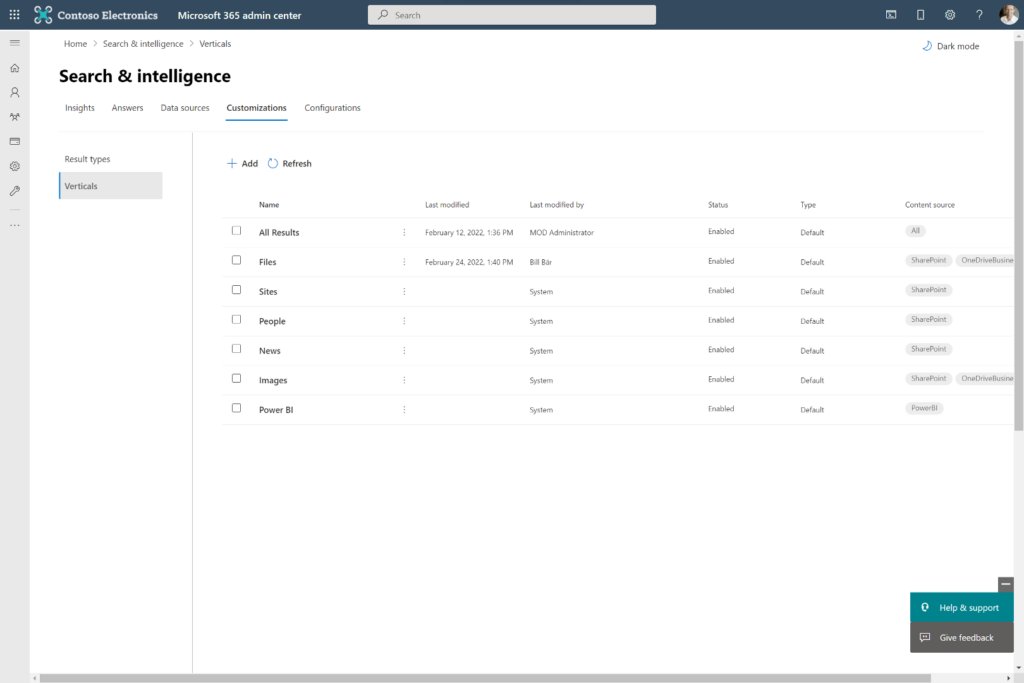This screenshot has width=1024, height=683.
Task: Click the vertical scrollbar on right
Action: point(1018,235)
